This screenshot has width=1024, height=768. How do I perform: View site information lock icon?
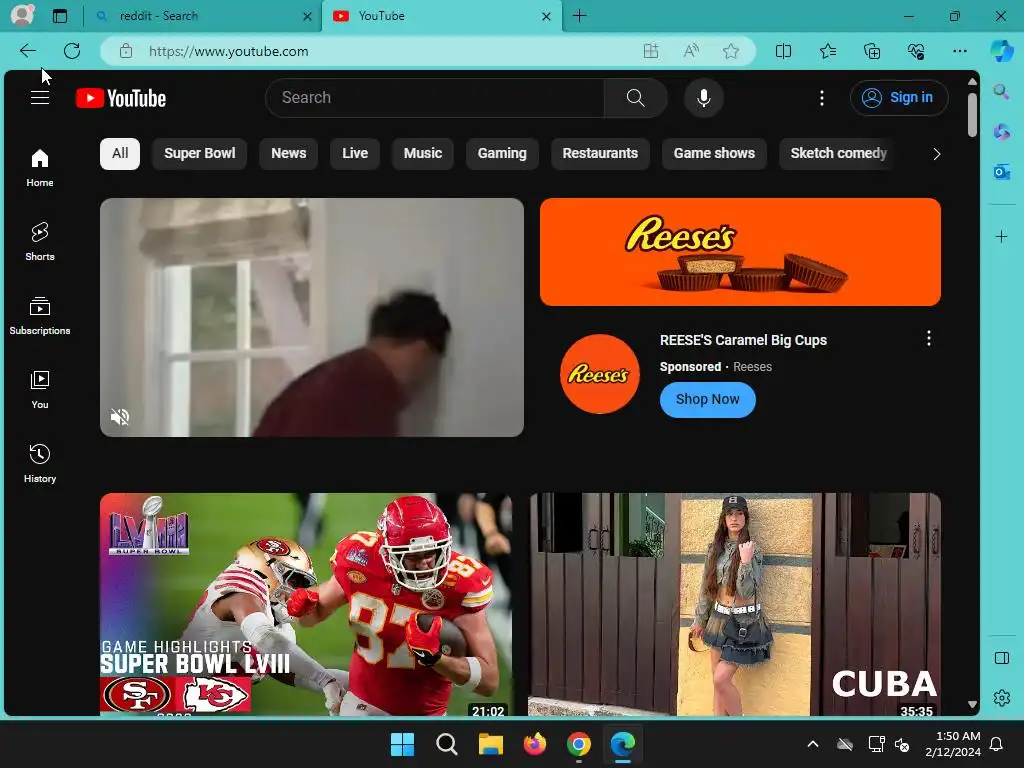coord(126,51)
